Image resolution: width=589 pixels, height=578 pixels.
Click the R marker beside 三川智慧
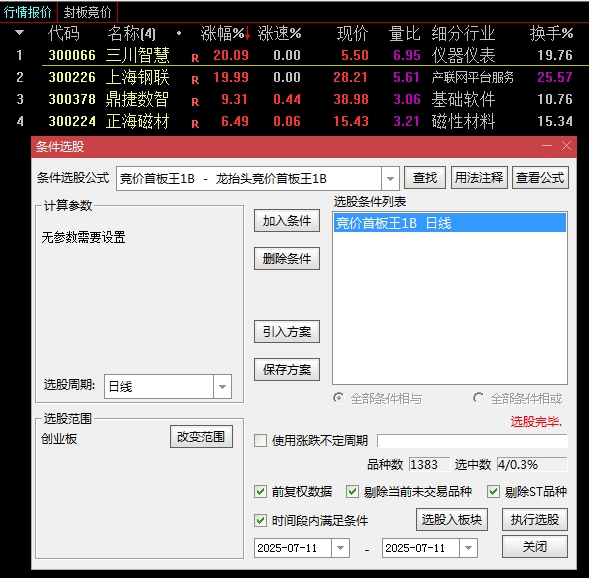click(x=195, y=58)
